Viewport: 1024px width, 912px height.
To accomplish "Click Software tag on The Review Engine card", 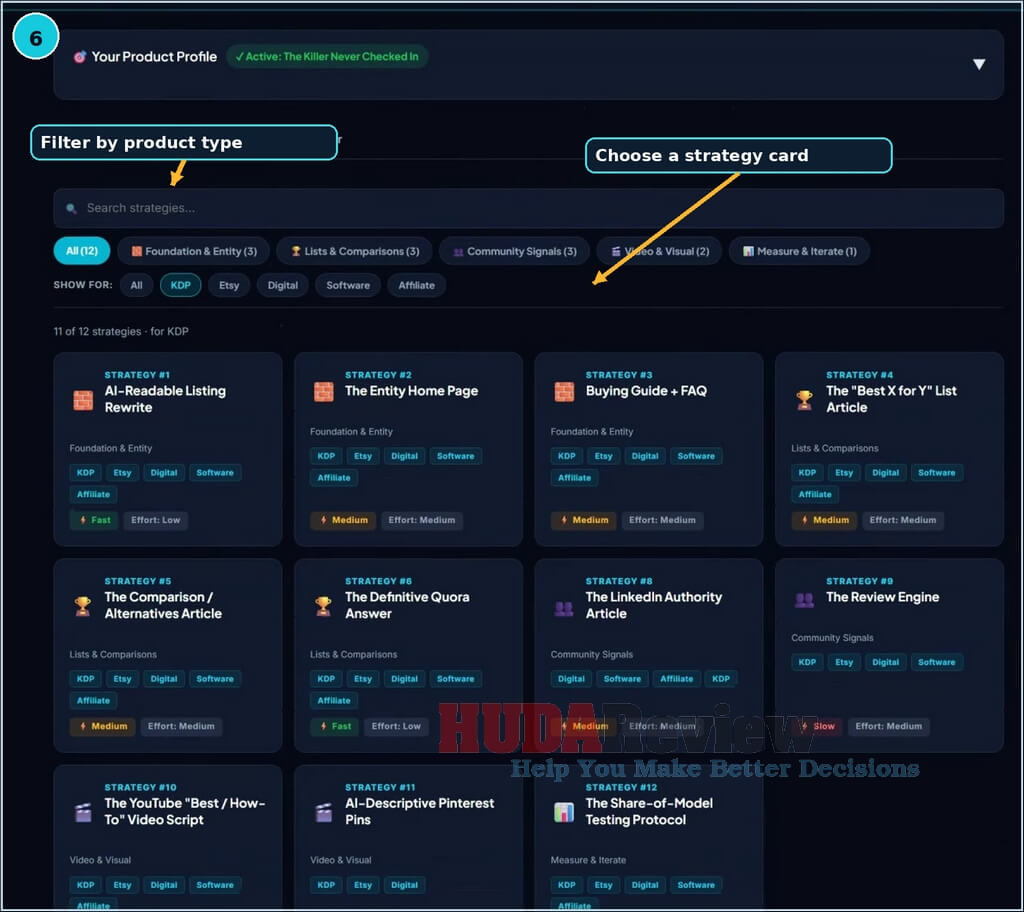I will 936,662.
